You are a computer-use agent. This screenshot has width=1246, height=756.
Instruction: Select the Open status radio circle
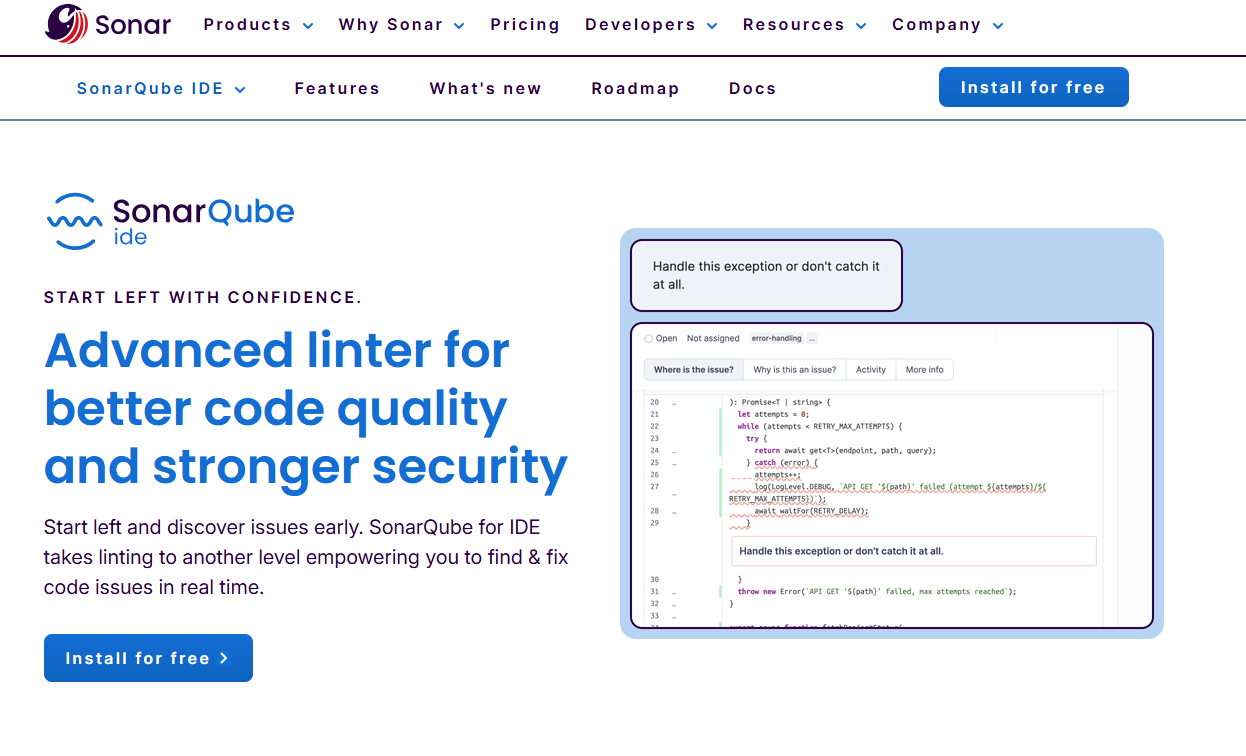649,339
